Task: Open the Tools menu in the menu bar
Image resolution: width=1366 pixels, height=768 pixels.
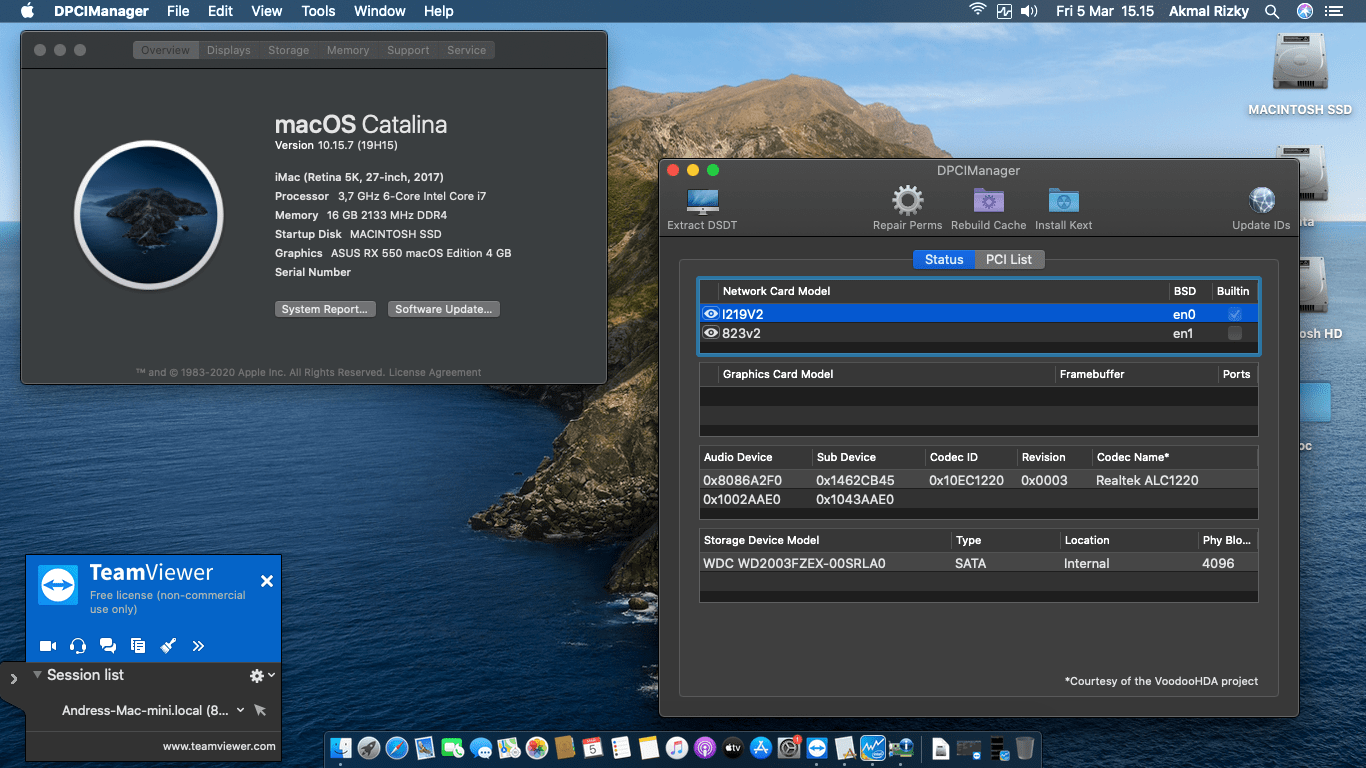Action: pos(318,11)
